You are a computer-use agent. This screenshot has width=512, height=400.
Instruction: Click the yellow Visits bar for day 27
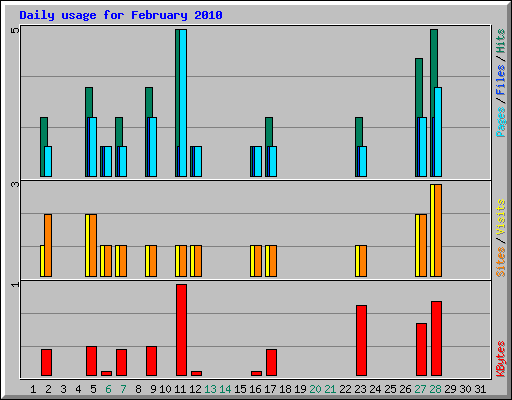pyautogui.click(x=417, y=245)
